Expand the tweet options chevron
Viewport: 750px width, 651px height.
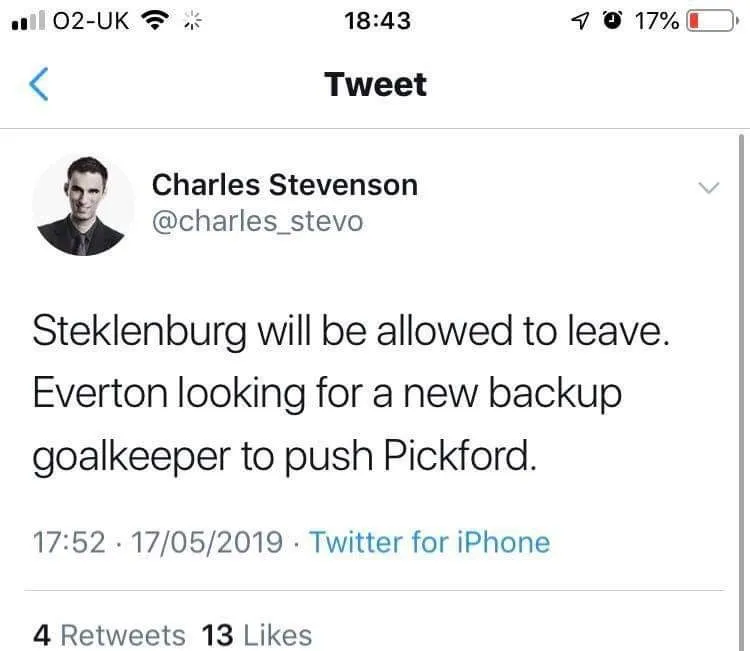(708, 188)
